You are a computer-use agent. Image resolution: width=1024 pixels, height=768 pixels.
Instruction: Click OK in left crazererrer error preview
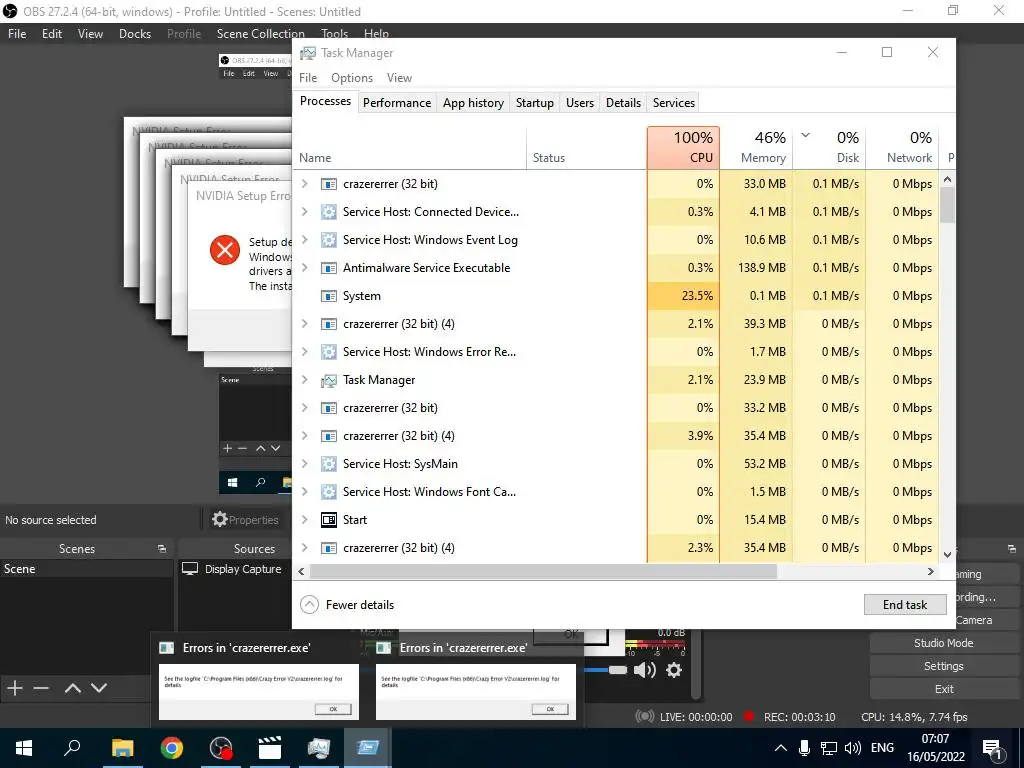pyautogui.click(x=333, y=709)
